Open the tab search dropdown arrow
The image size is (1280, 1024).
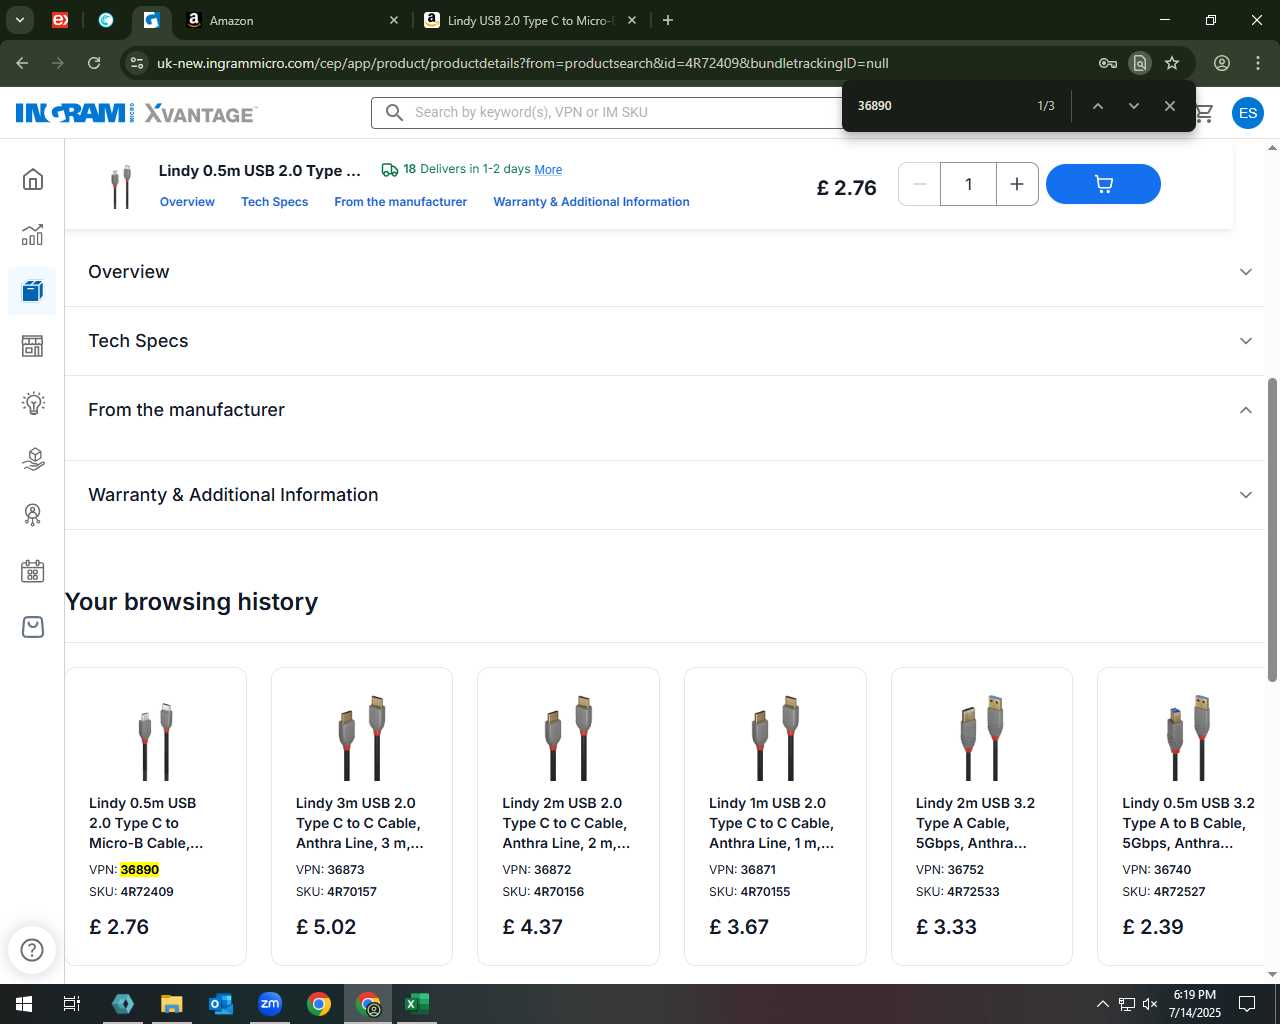click(x=19, y=20)
